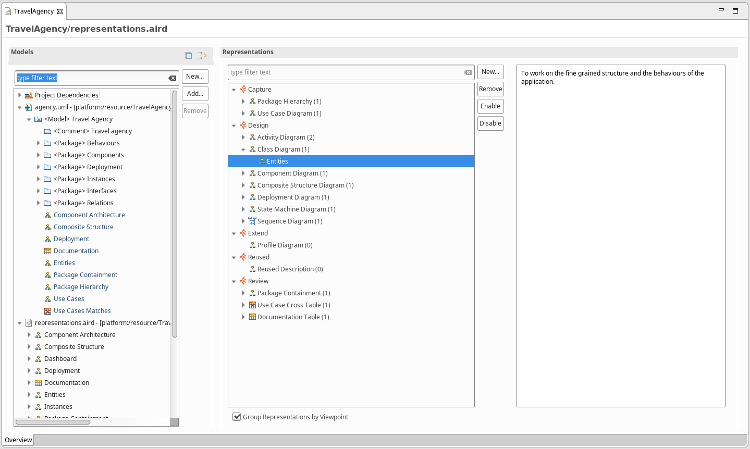The width and height of the screenshot is (750, 449).
Task: Click the Activity Diagram icon
Action: pyautogui.click(x=253, y=137)
